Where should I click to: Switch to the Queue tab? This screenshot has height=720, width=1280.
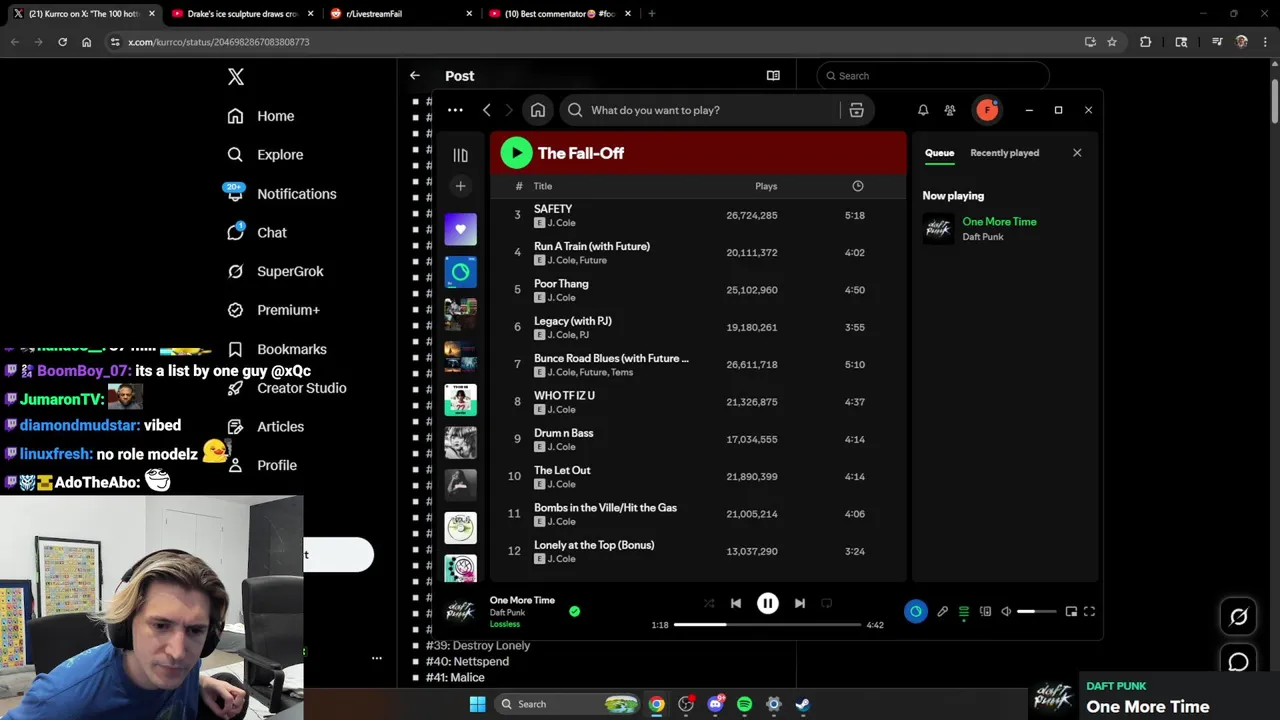(x=939, y=153)
